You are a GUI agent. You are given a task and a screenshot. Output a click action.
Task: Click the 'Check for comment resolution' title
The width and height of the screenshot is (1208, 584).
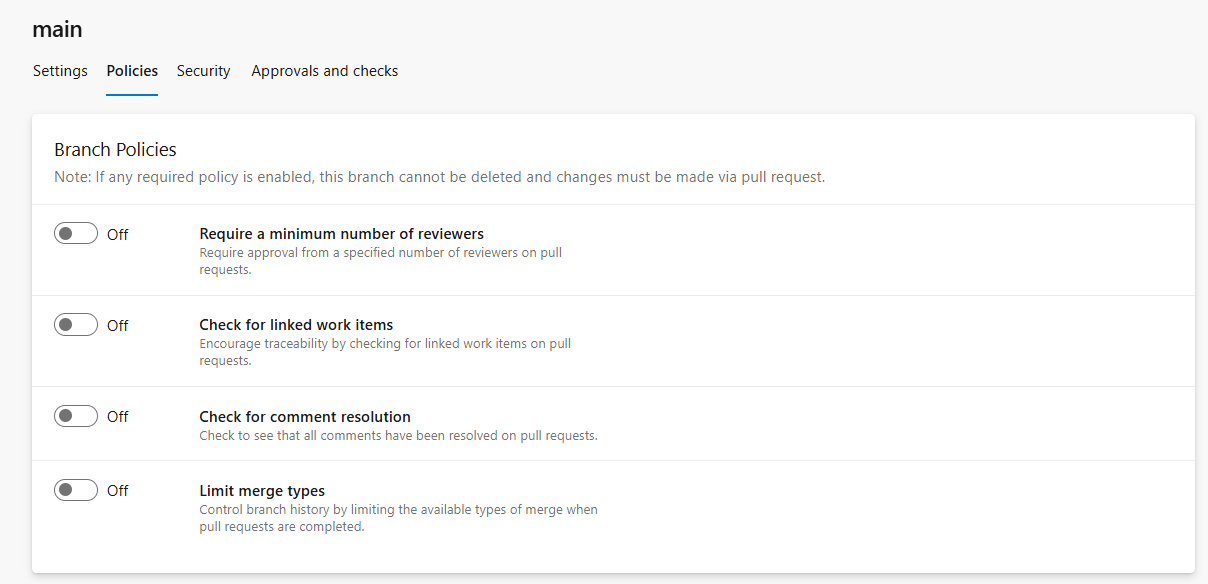point(305,417)
